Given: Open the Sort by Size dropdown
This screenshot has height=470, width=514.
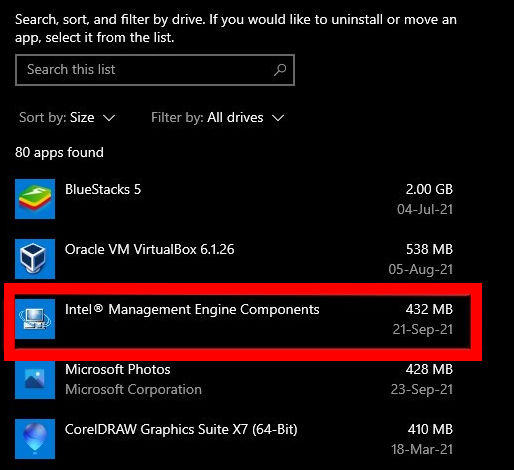Looking at the screenshot, I should (x=67, y=118).
